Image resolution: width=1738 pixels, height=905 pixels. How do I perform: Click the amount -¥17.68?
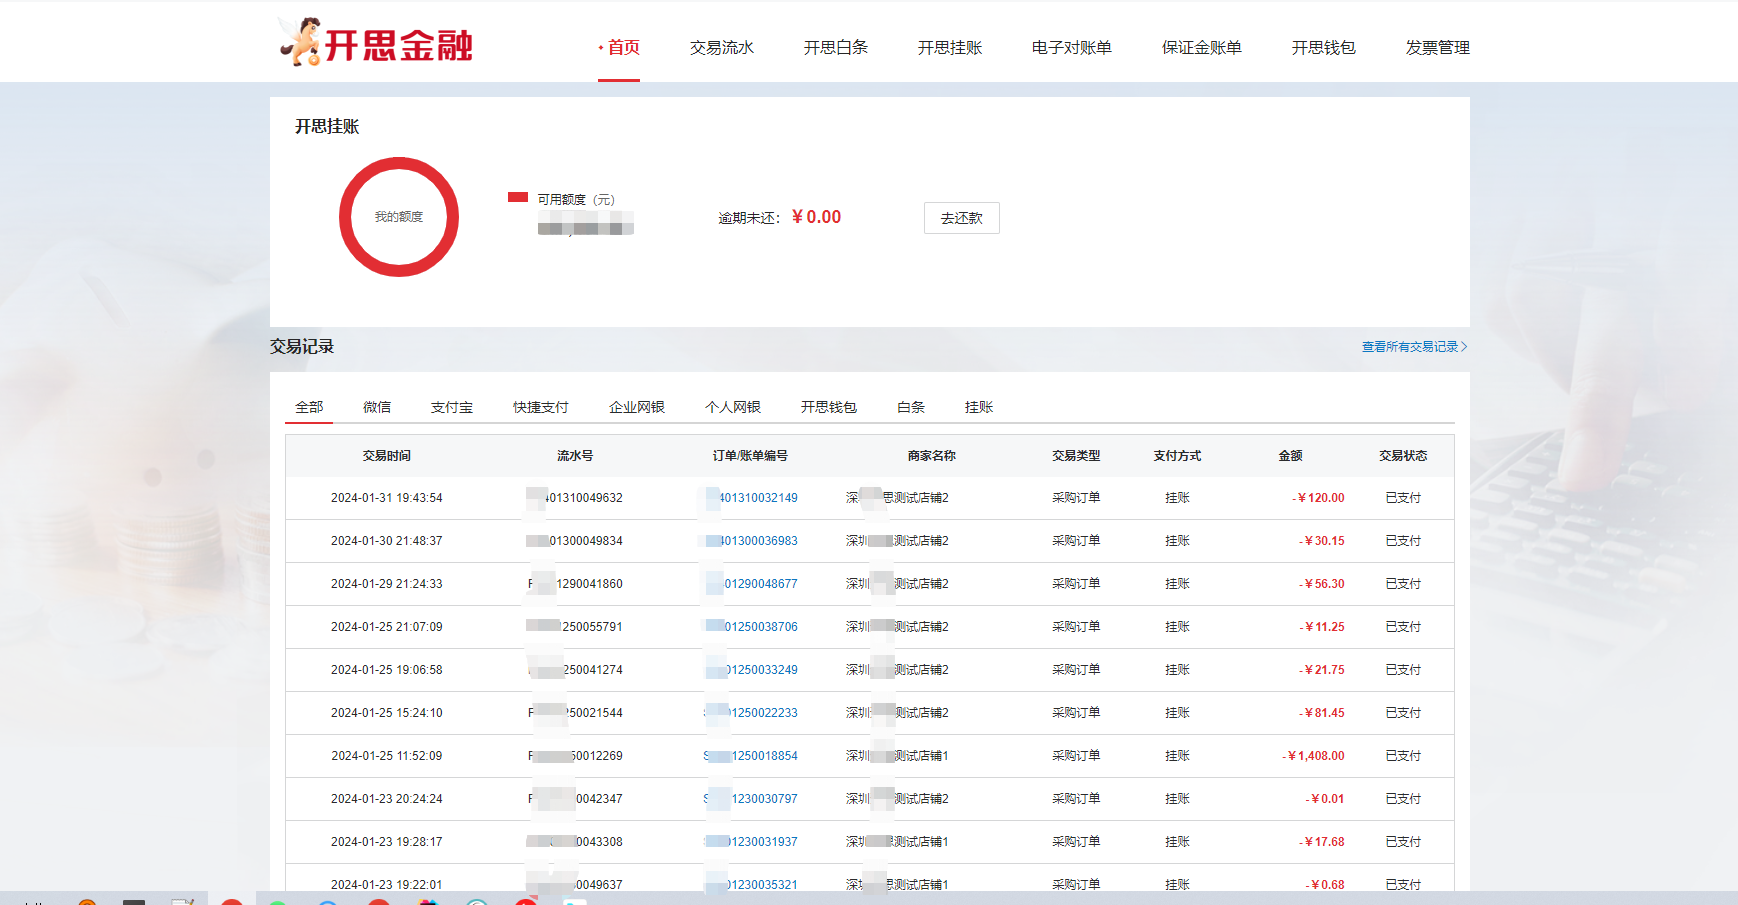[x=1322, y=842]
